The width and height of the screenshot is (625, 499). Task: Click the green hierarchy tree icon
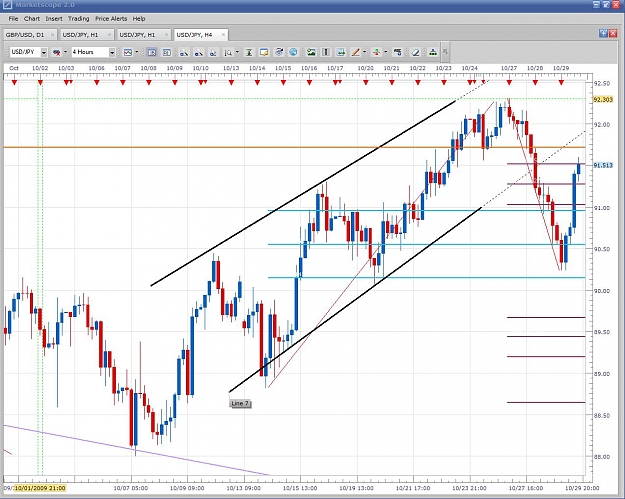[433, 52]
